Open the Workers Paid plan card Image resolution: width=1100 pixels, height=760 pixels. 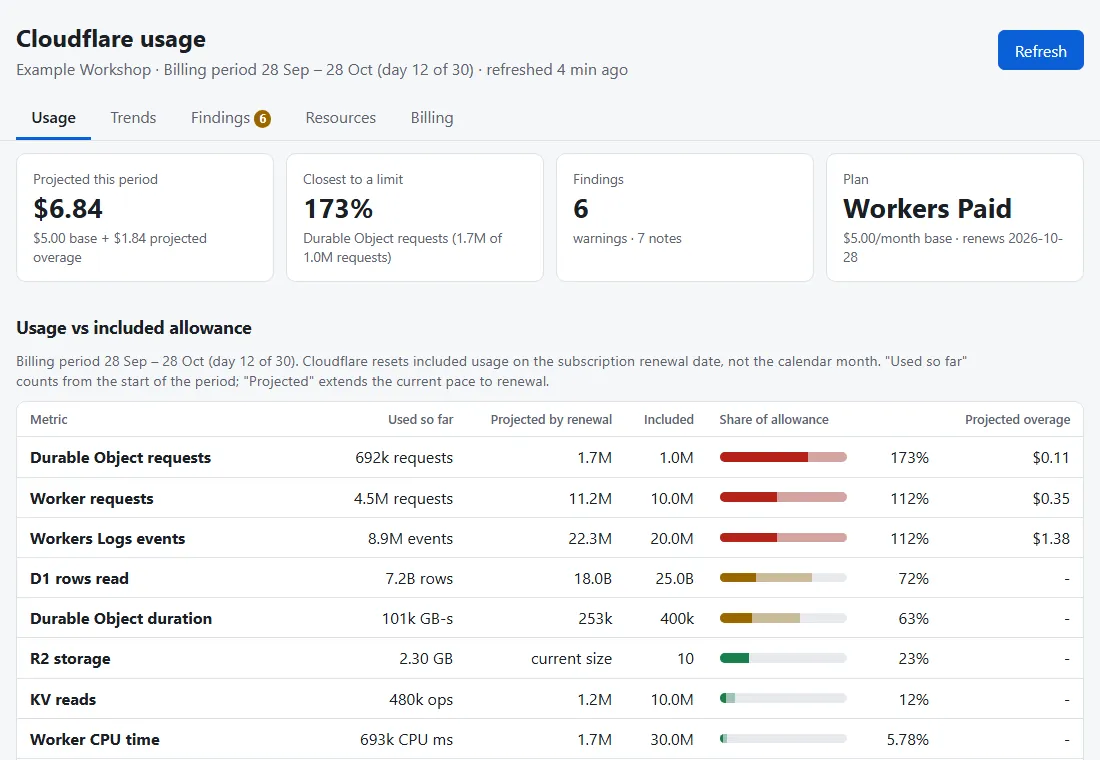tap(955, 218)
